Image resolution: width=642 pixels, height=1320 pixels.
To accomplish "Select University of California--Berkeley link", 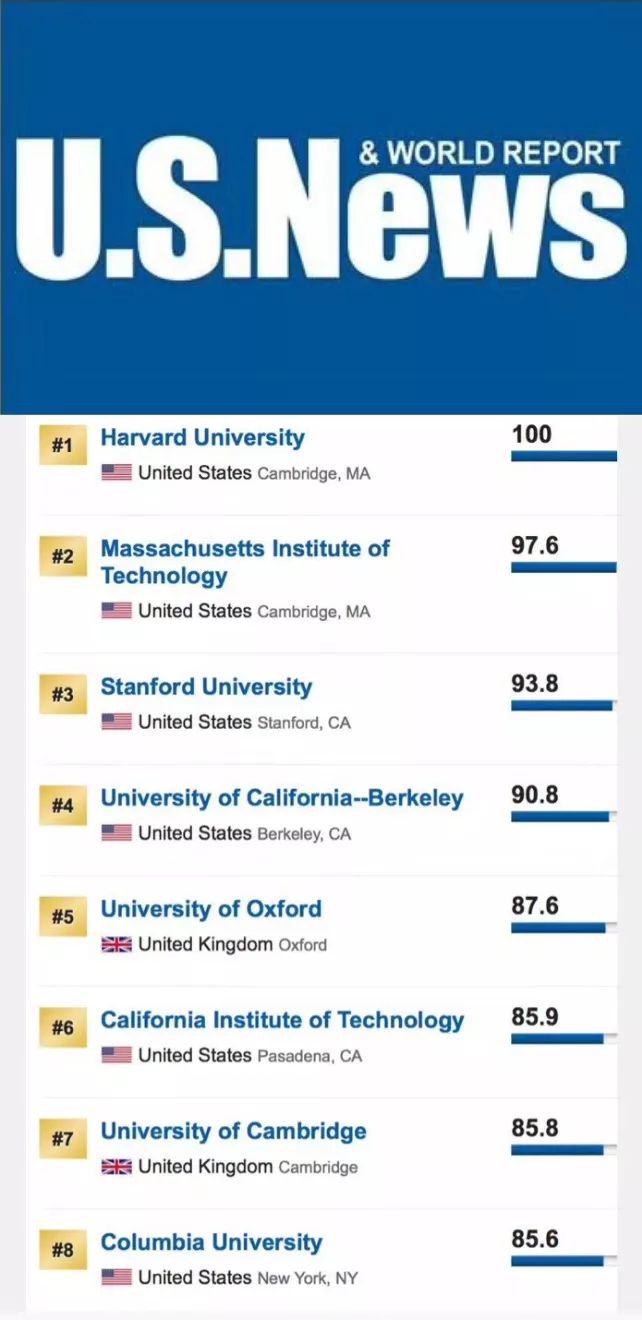I will point(282,798).
